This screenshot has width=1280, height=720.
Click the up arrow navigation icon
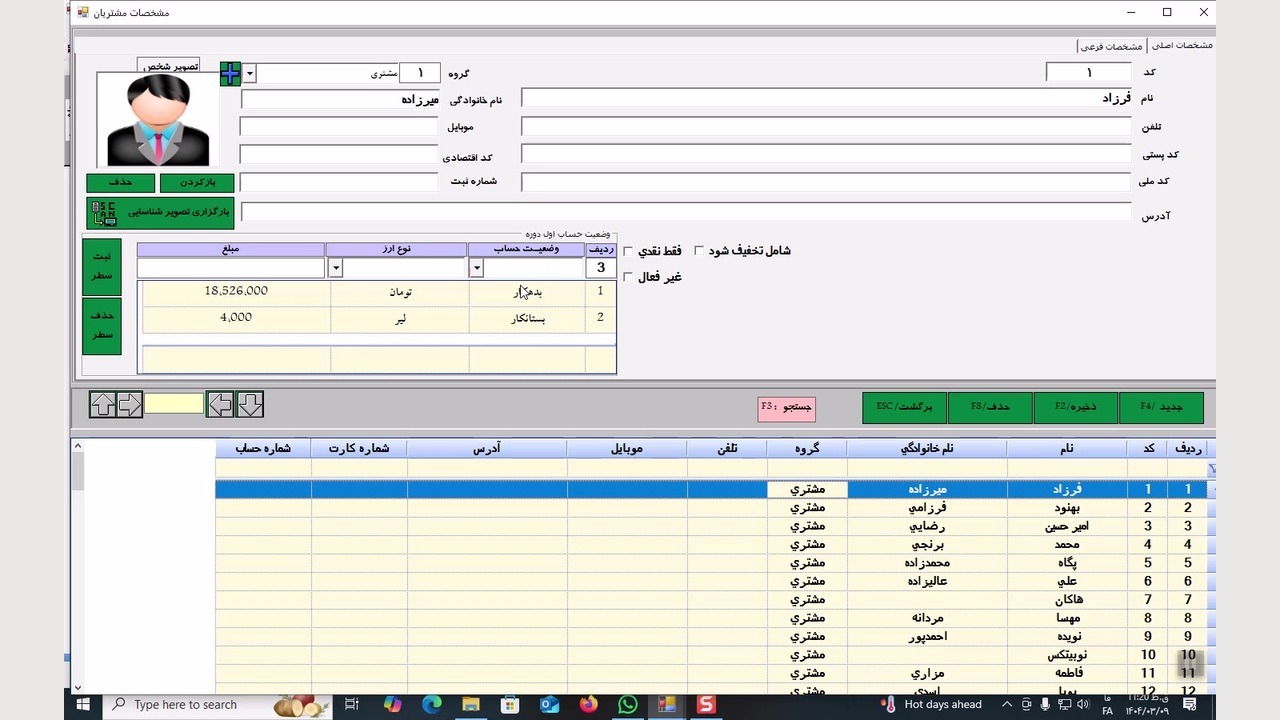(103, 404)
